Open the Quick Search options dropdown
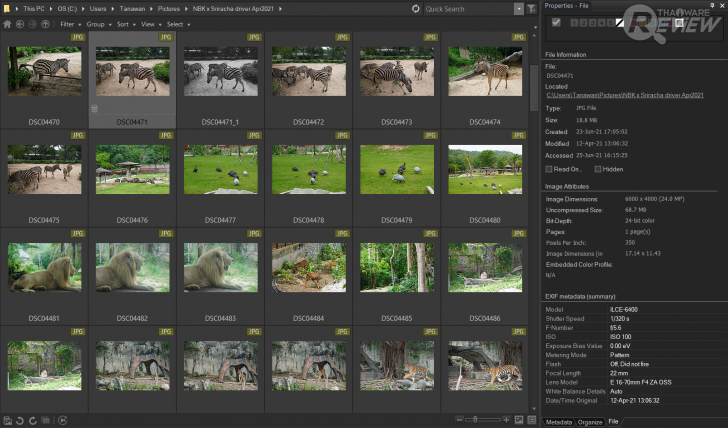Viewport: 728px width, 428px height. 517,8
